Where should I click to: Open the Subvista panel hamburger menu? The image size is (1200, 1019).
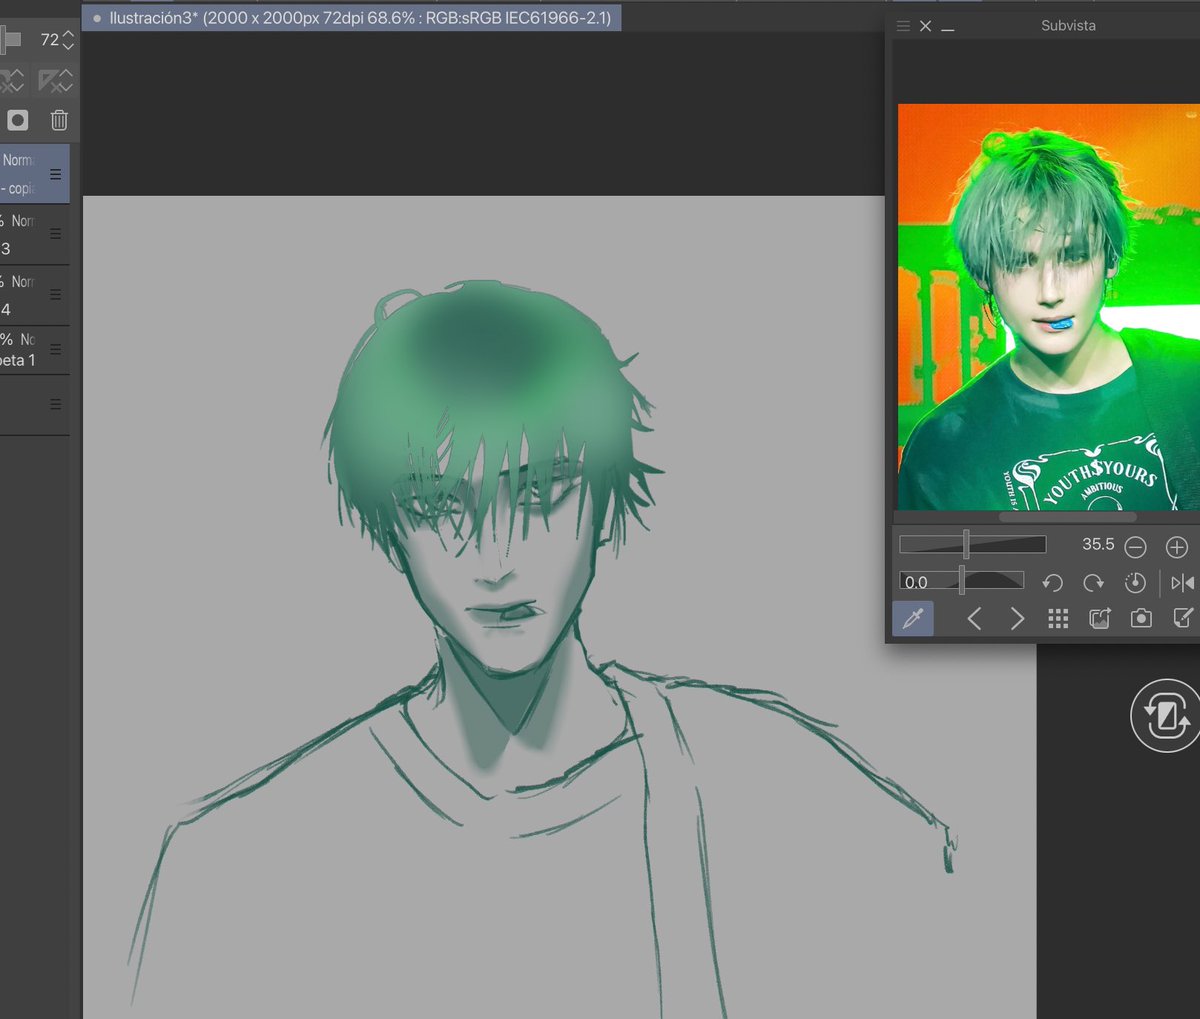903,26
